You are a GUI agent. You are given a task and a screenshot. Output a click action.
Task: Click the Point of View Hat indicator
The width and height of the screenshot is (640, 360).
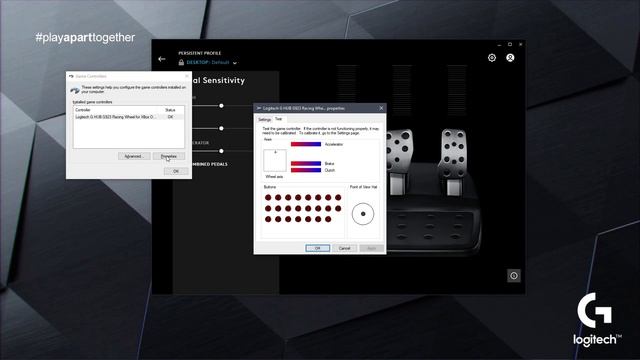(x=363, y=214)
